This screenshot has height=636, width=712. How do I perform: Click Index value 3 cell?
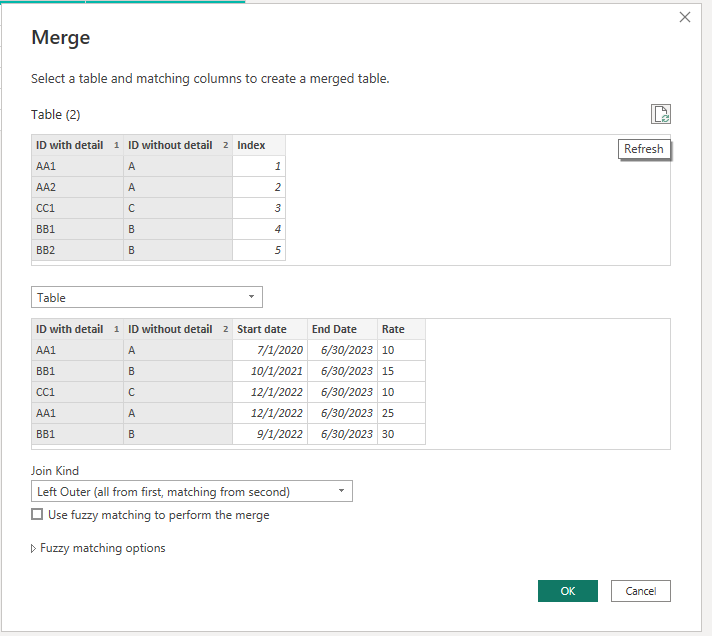click(259, 208)
